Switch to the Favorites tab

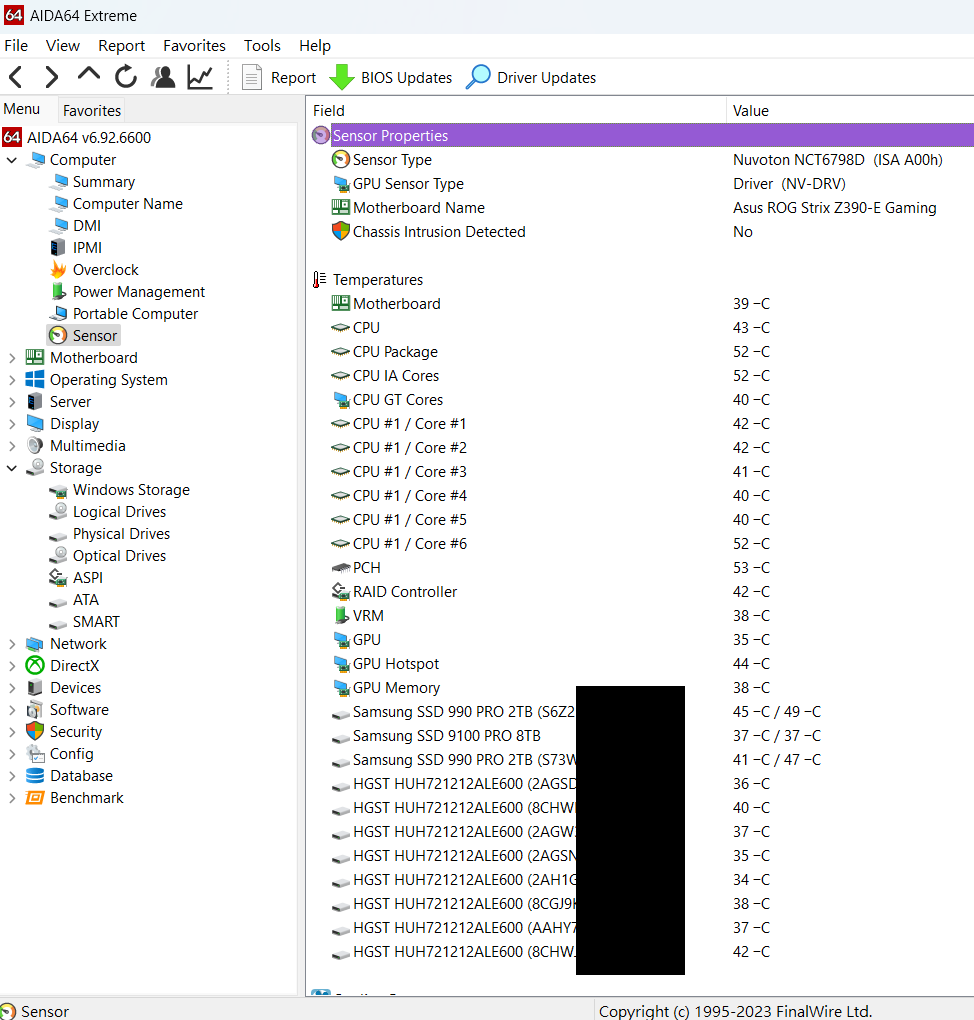tap(91, 110)
